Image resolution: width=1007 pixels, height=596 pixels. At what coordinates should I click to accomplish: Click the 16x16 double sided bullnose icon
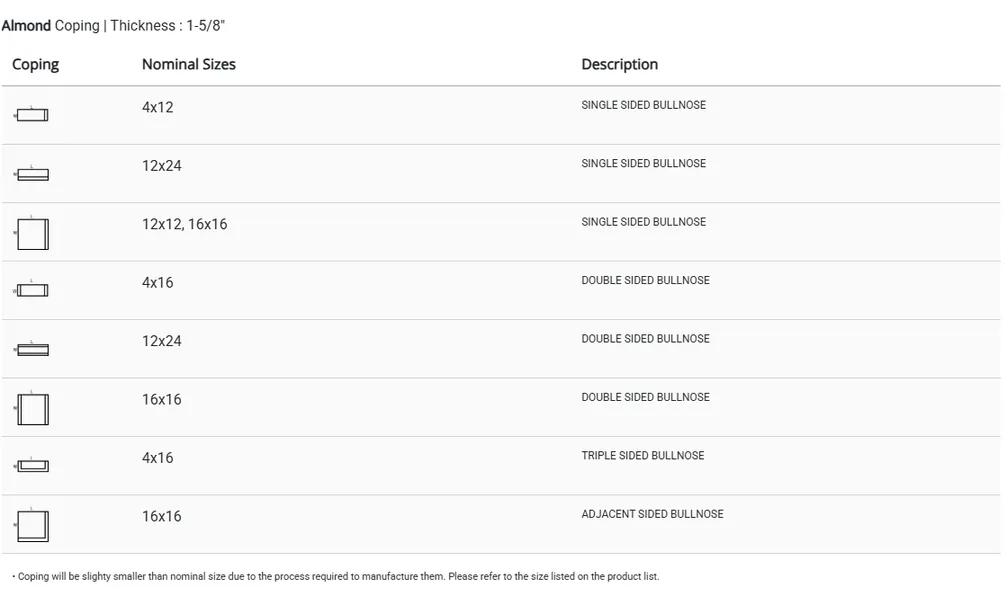[x=32, y=409]
